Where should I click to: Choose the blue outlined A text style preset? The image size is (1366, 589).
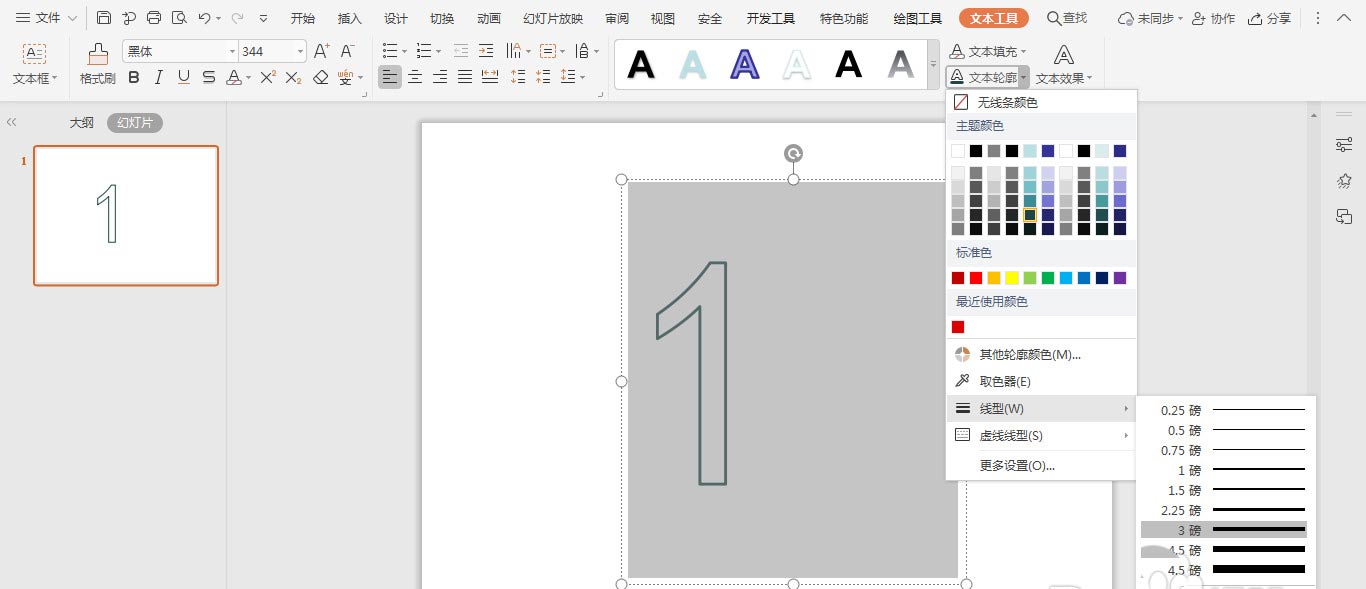point(744,65)
